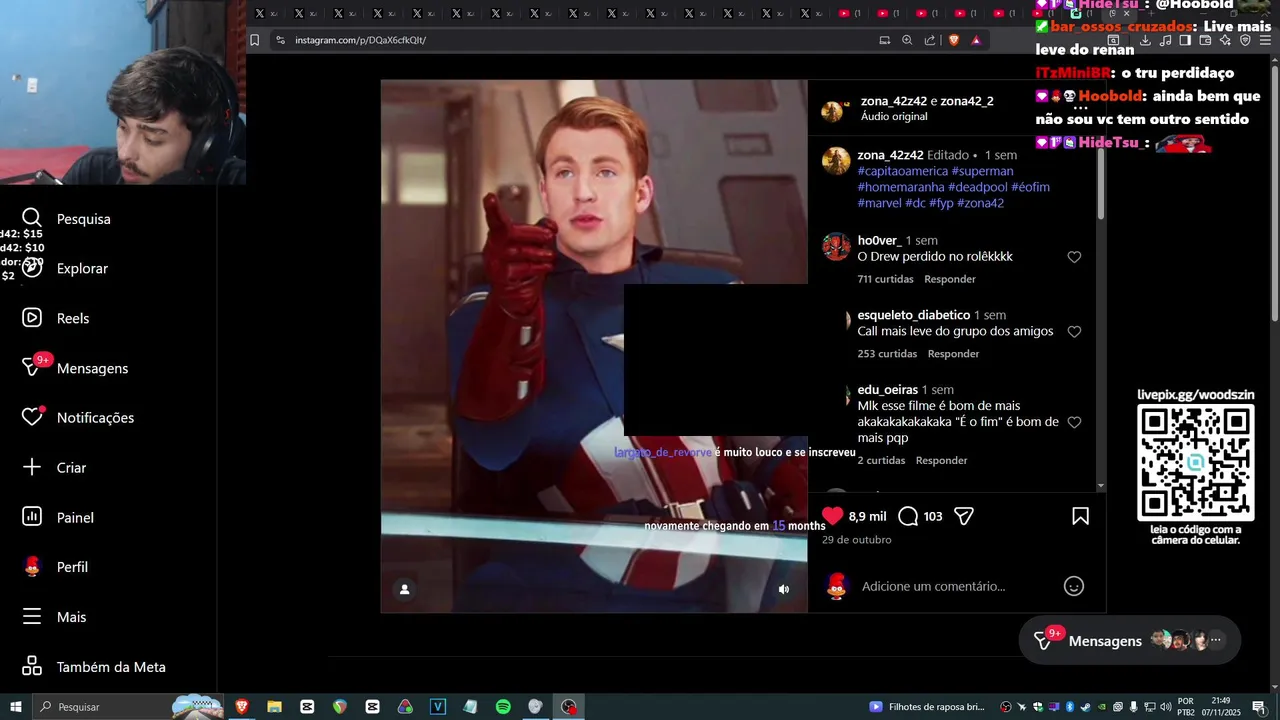This screenshot has height=720, width=1280.
Task: Open Pesquisa search in Instagram sidebar
Action: point(67,218)
